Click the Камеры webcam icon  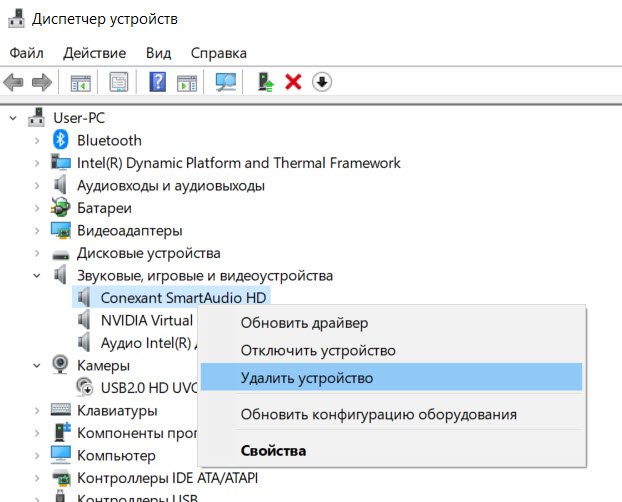click(60, 364)
